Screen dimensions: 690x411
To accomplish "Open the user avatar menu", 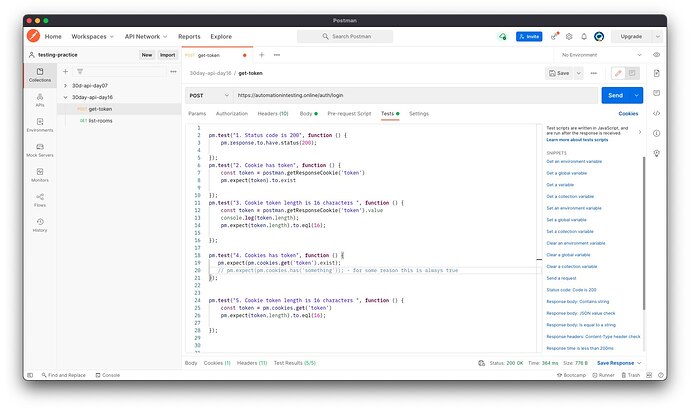I will [599, 37].
